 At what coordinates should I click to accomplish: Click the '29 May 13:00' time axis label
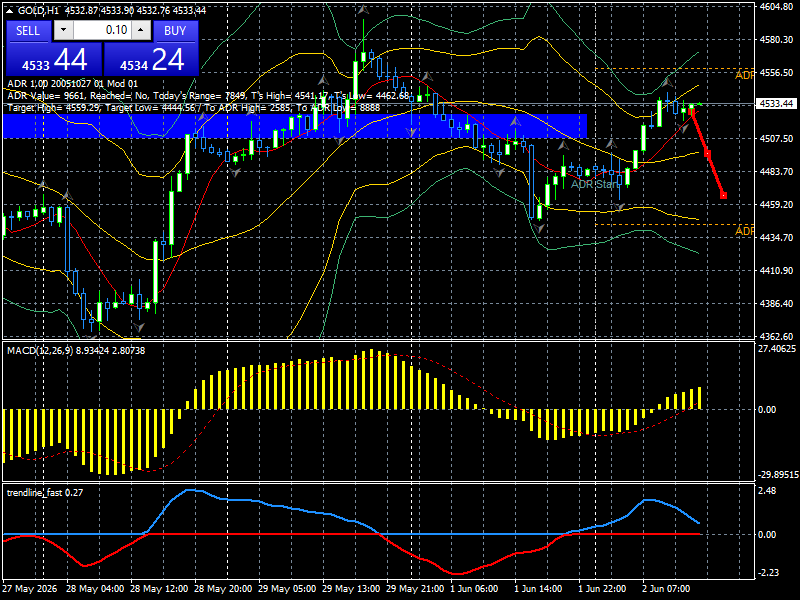point(351,588)
